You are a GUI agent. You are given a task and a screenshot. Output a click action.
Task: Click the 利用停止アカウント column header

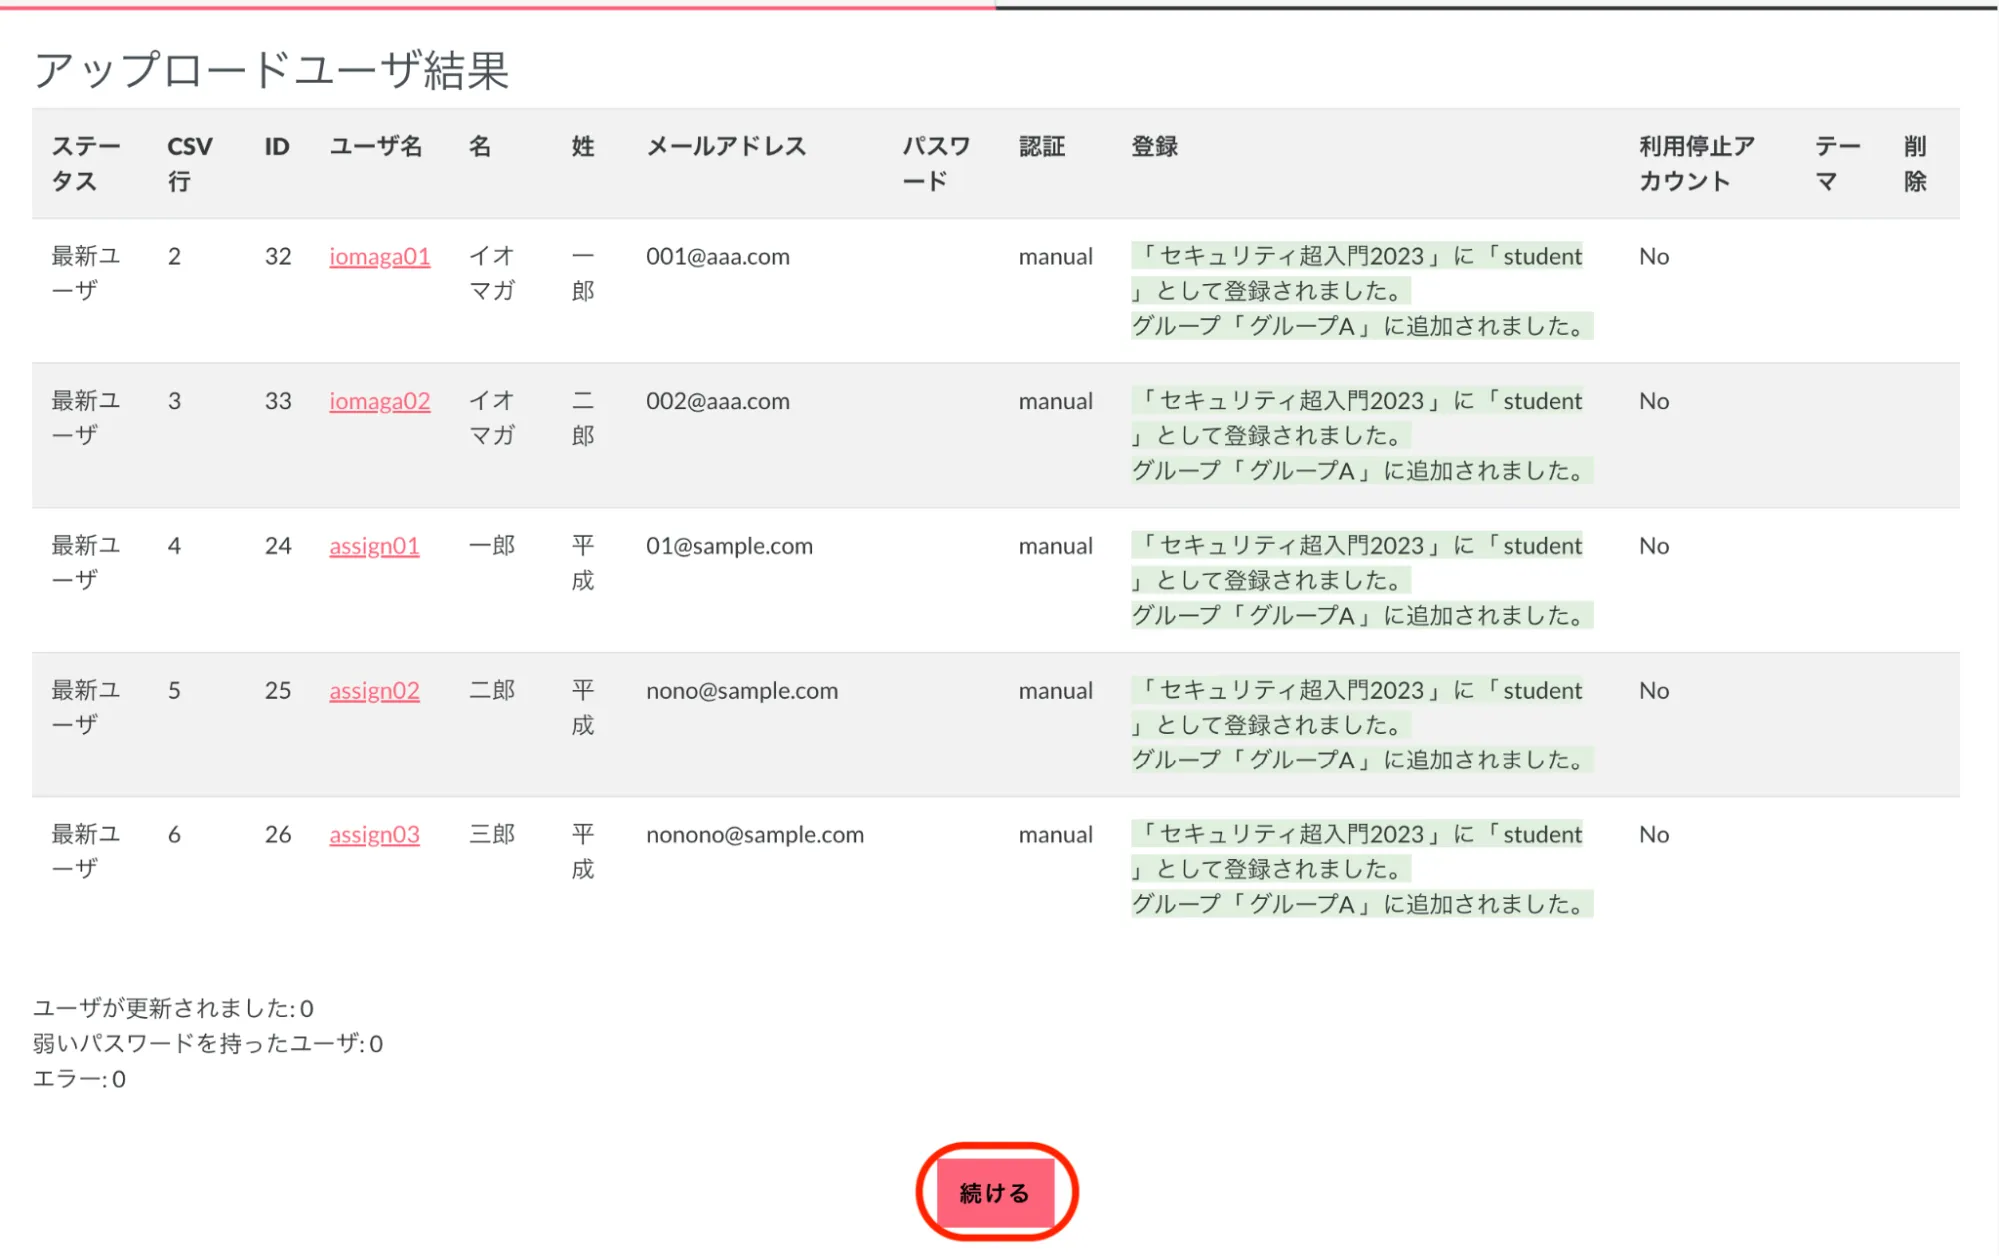(x=1696, y=164)
